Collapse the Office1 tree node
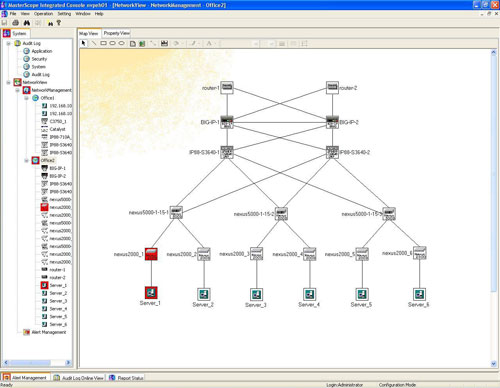 tap(27, 98)
